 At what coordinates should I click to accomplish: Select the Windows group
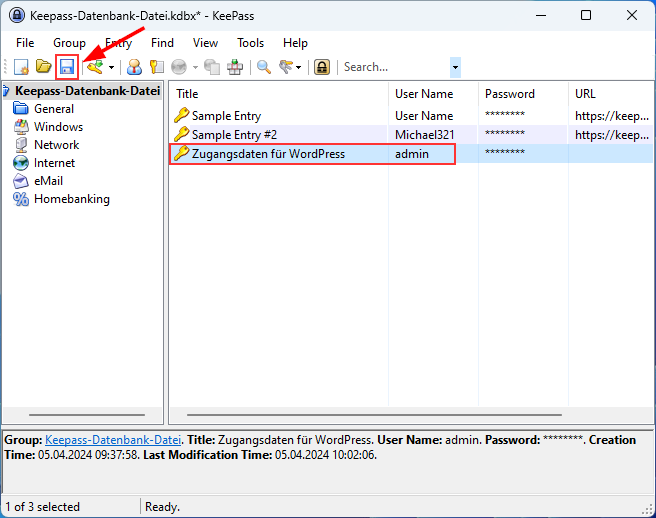59,127
